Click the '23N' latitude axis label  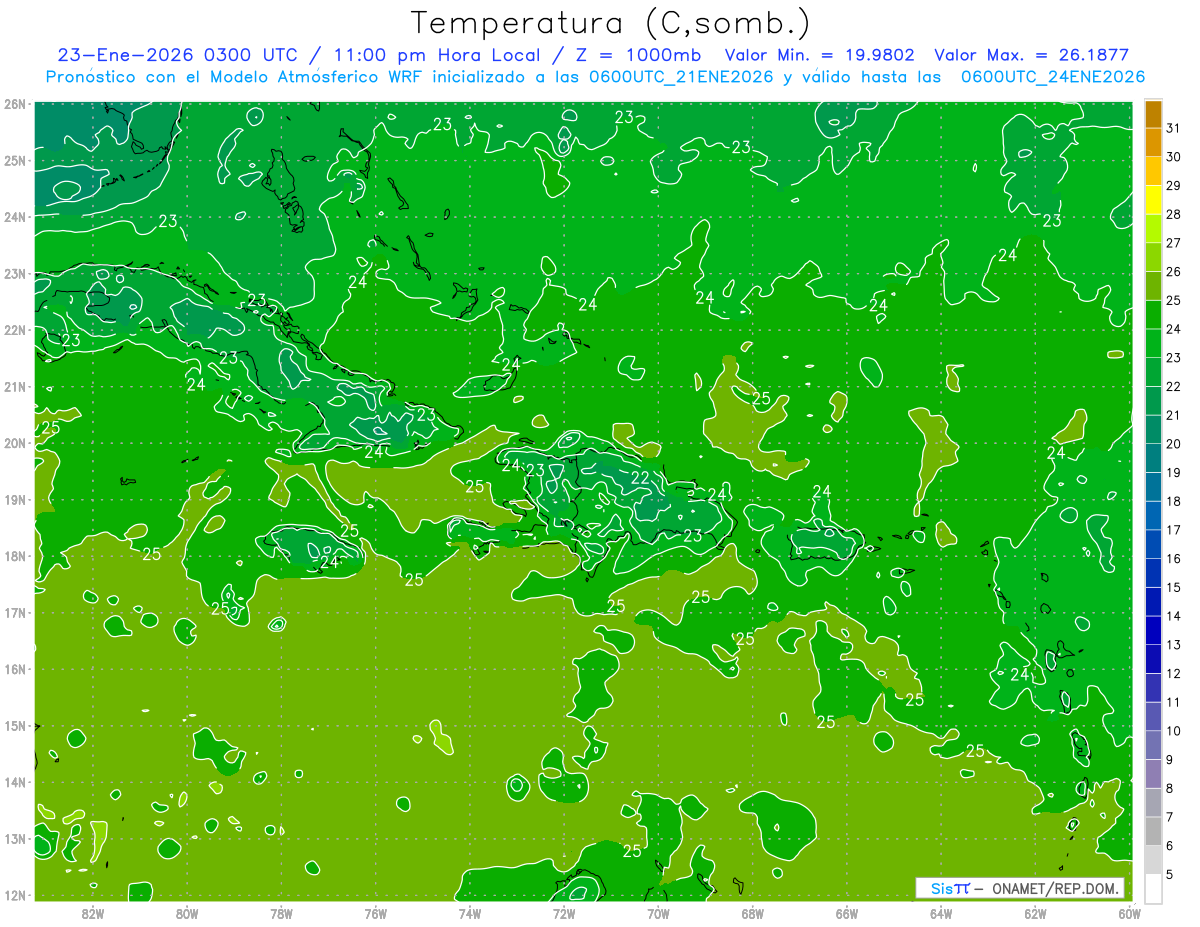point(14,274)
